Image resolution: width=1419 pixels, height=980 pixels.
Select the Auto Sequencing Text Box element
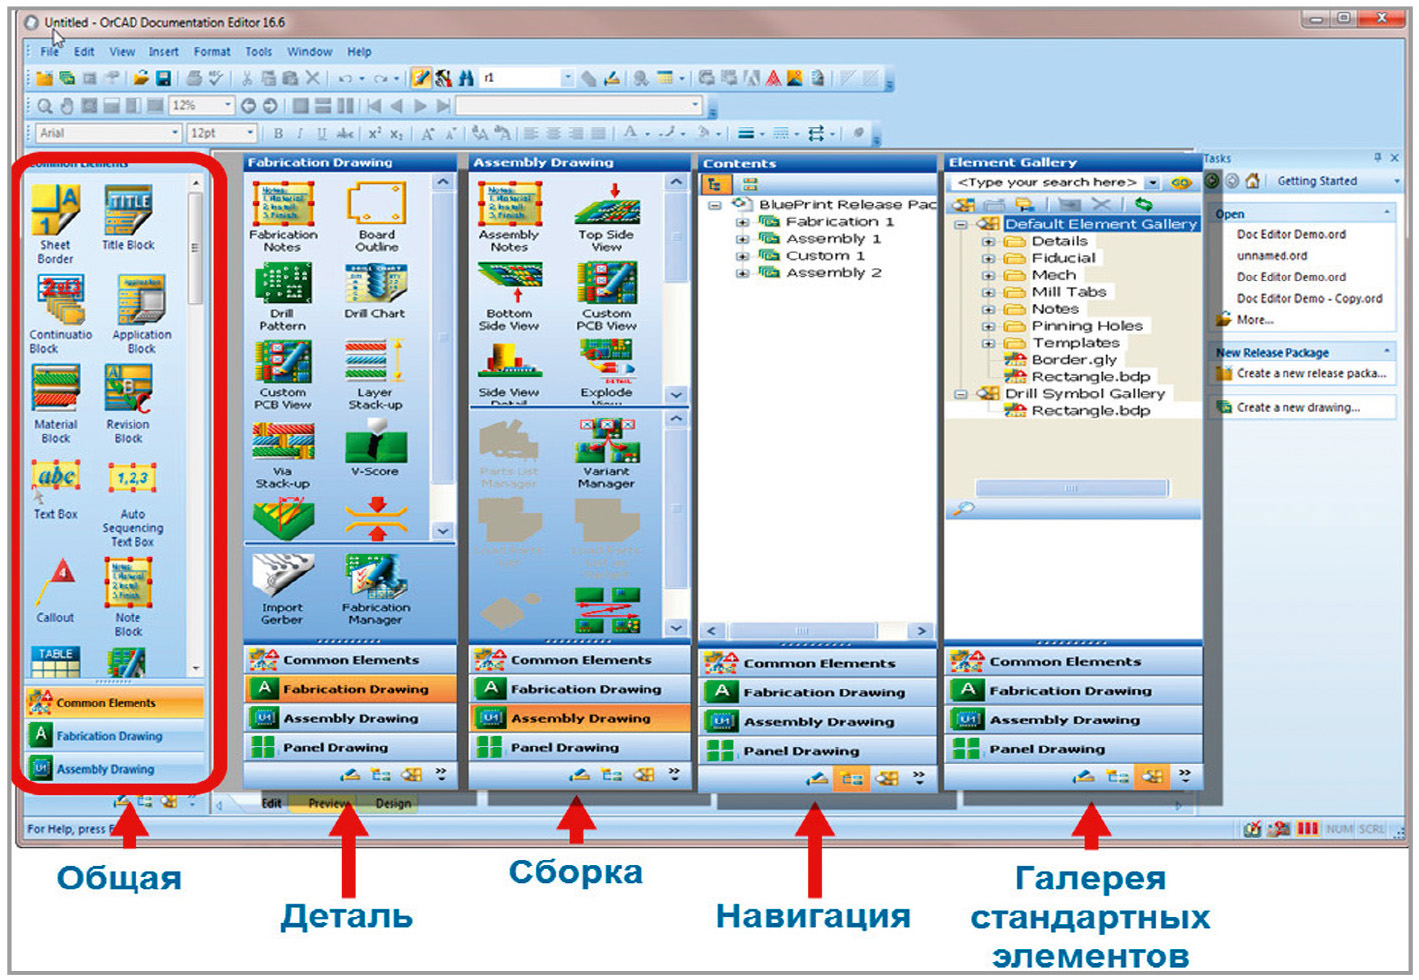(x=132, y=504)
